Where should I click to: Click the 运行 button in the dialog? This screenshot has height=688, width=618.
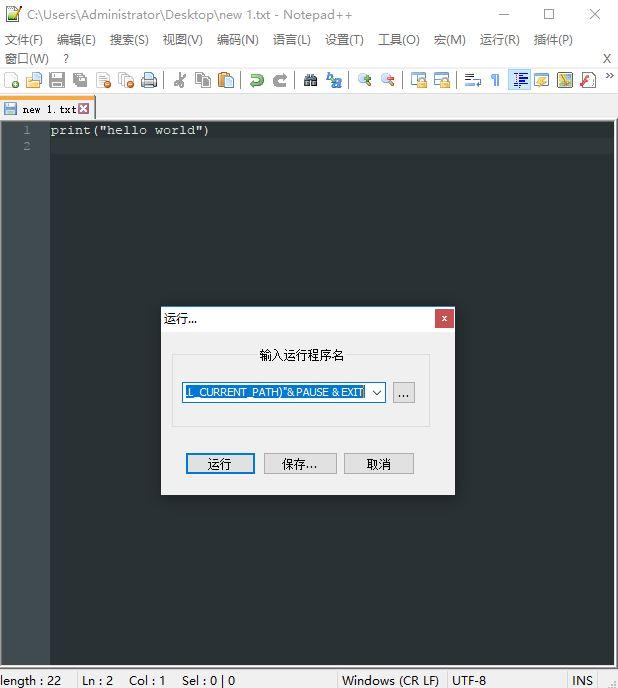(220, 464)
